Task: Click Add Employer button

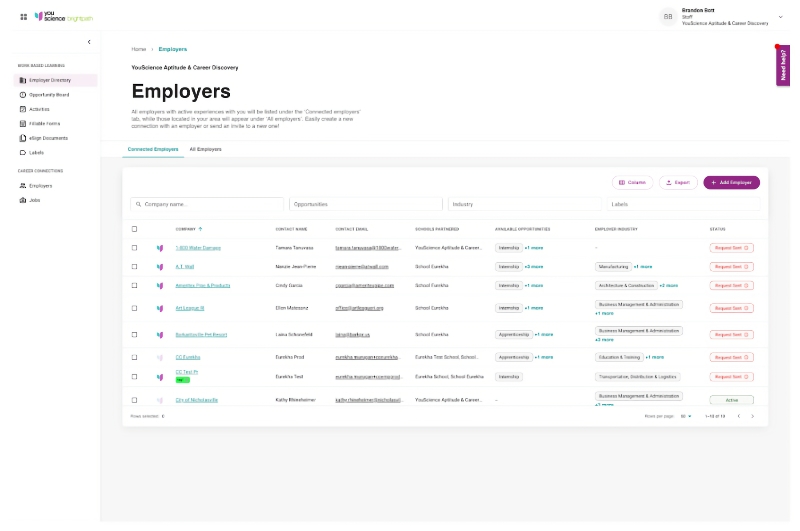Action: point(732,183)
